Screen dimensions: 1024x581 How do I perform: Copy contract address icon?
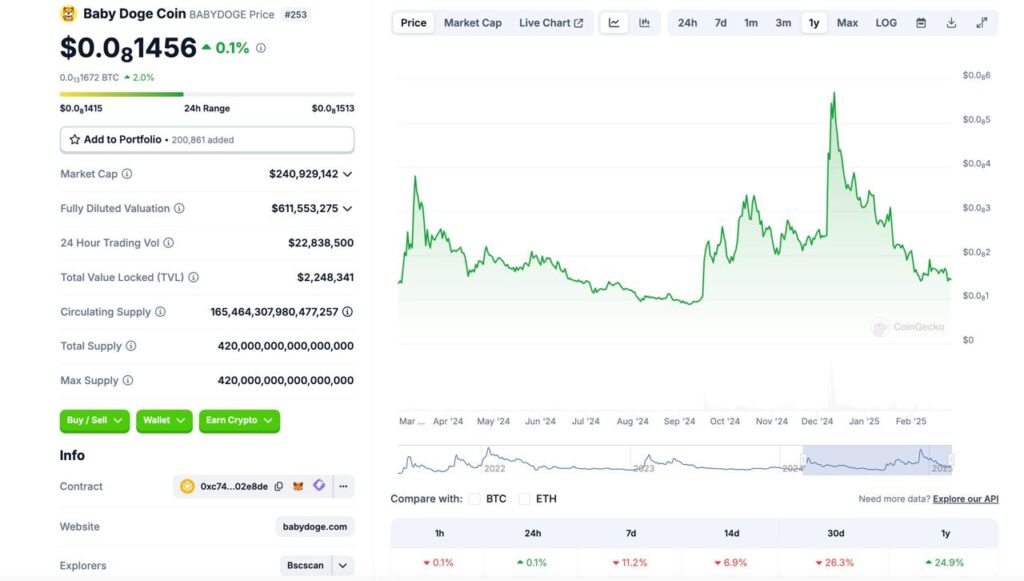pyautogui.click(x=279, y=486)
